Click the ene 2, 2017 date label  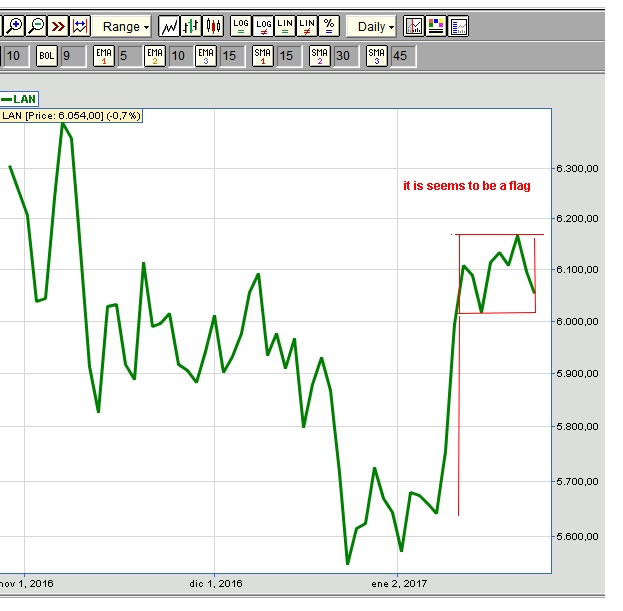399,584
